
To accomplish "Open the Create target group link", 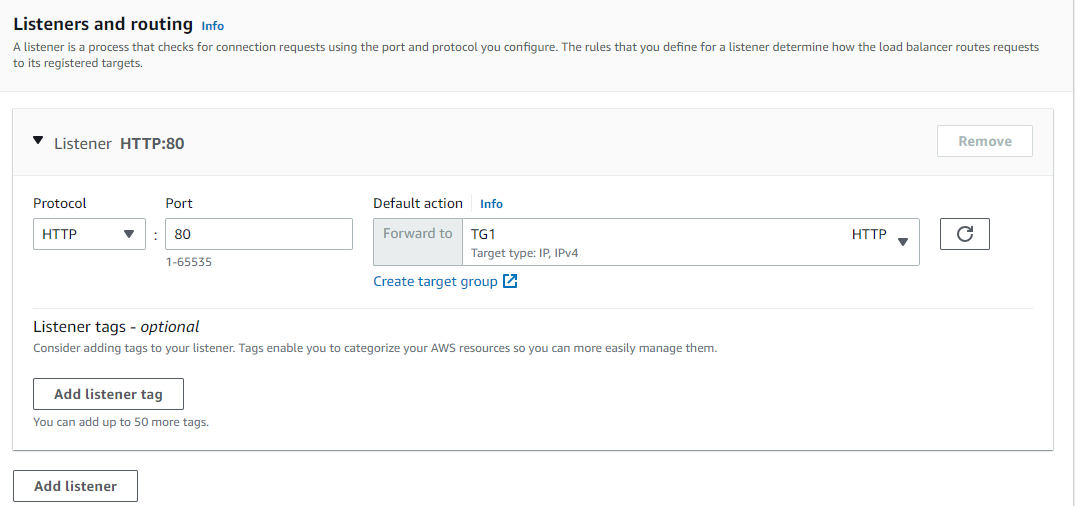I will (435, 281).
